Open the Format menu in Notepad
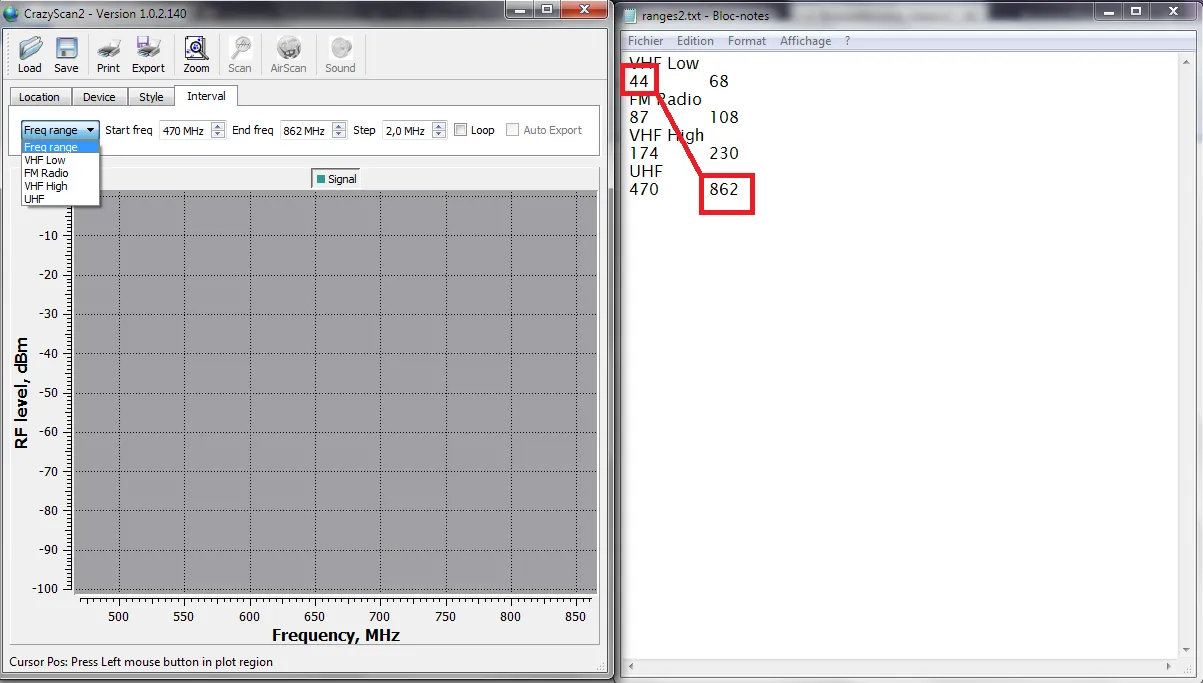1203x683 pixels. pos(746,41)
